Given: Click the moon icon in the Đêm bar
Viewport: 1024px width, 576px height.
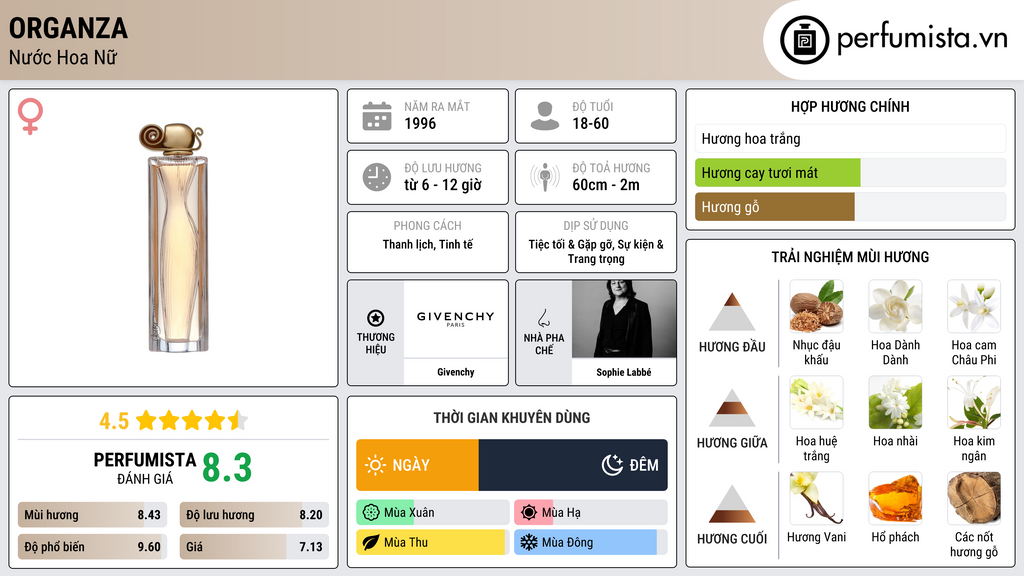Looking at the screenshot, I should pyautogui.click(x=612, y=465).
